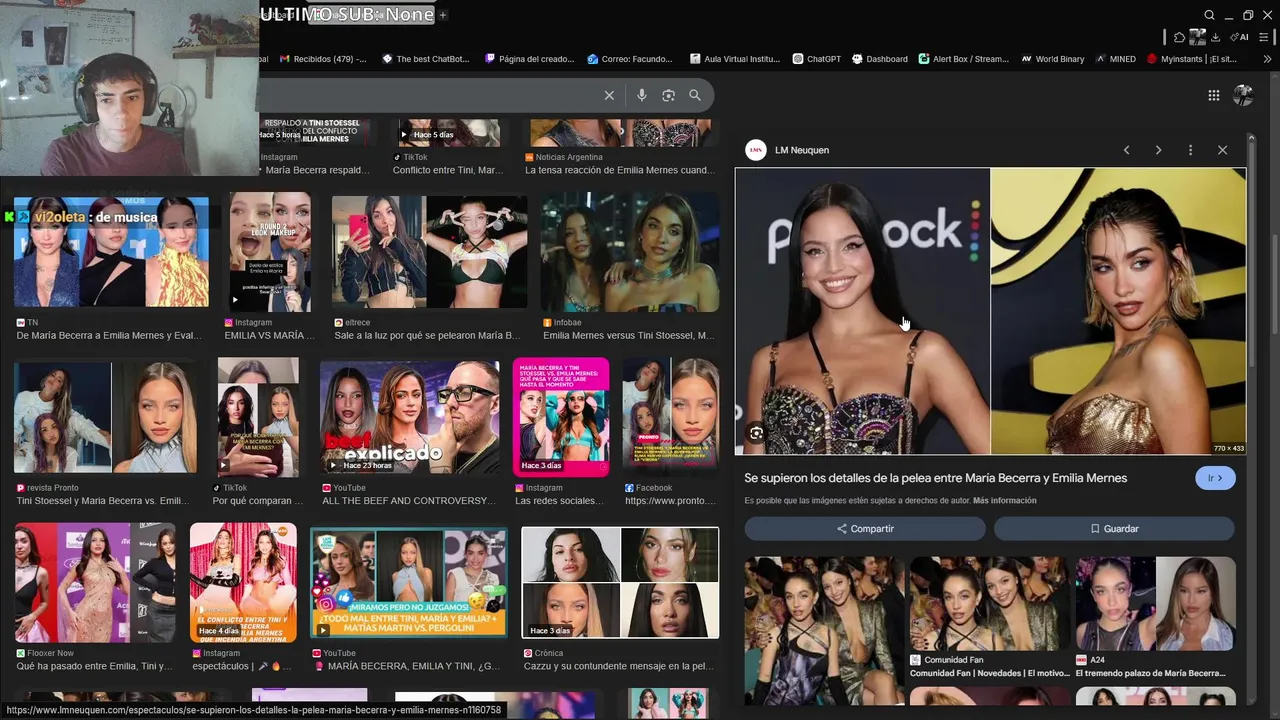Search this image with the Lens icon
1280x720 pixels.
(756, 433)
